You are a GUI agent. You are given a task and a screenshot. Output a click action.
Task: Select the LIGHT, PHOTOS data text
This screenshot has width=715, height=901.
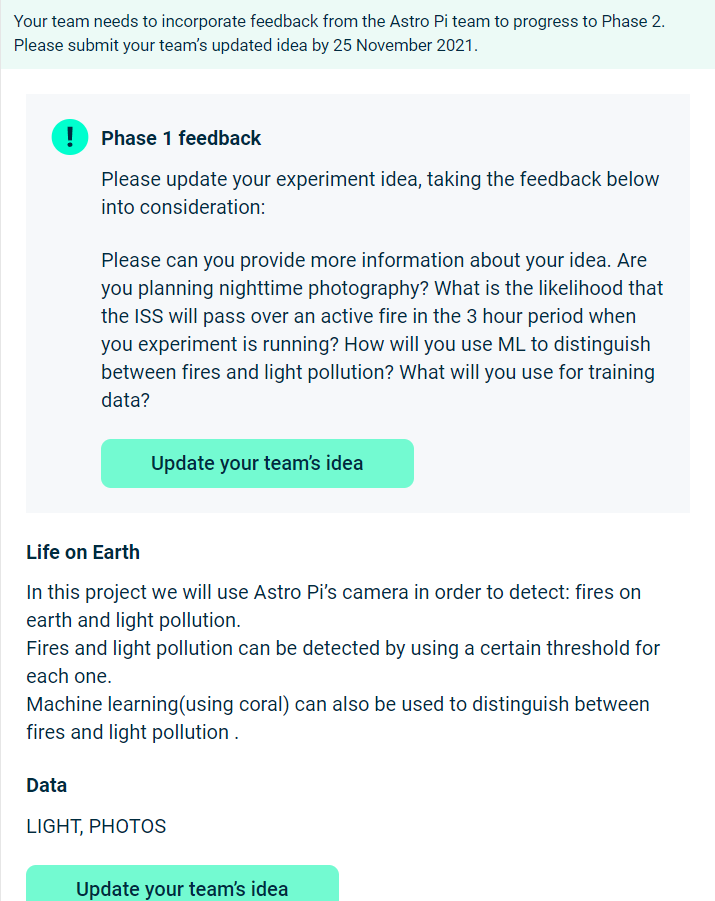click(x=96, y=826)
